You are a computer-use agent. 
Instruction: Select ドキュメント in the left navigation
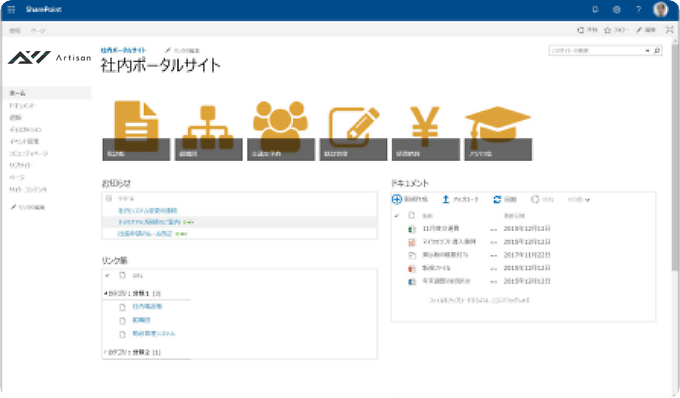(23, 105)
